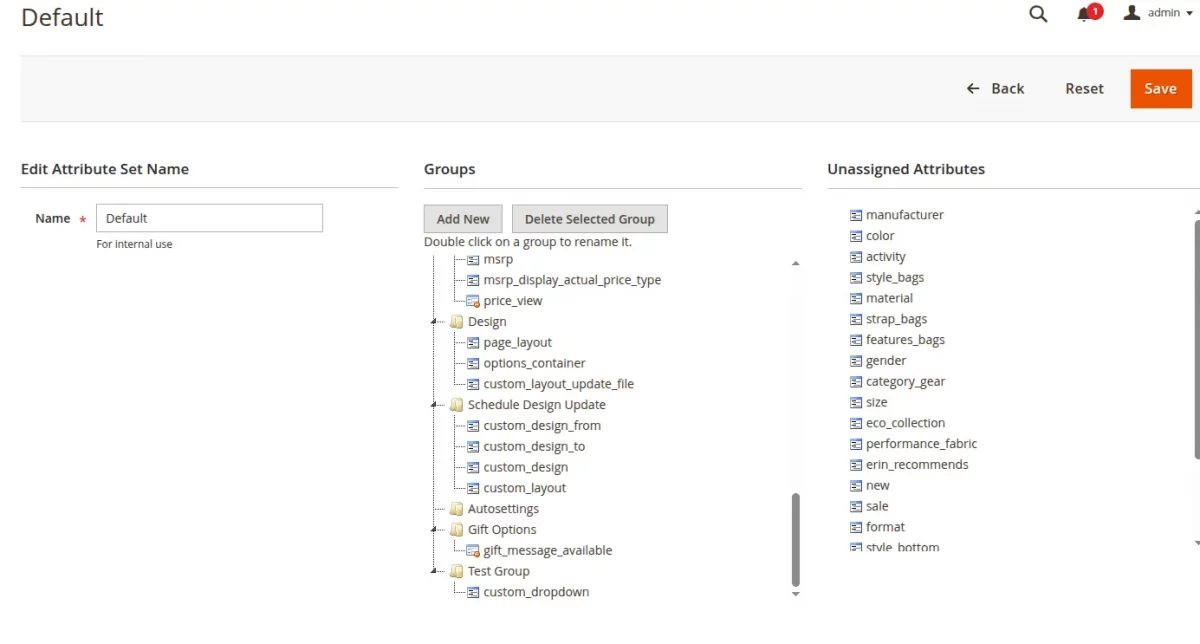Open the notifications bell icon
Viewport: 1200px width, 644px height.
[x=1085, y=14]
